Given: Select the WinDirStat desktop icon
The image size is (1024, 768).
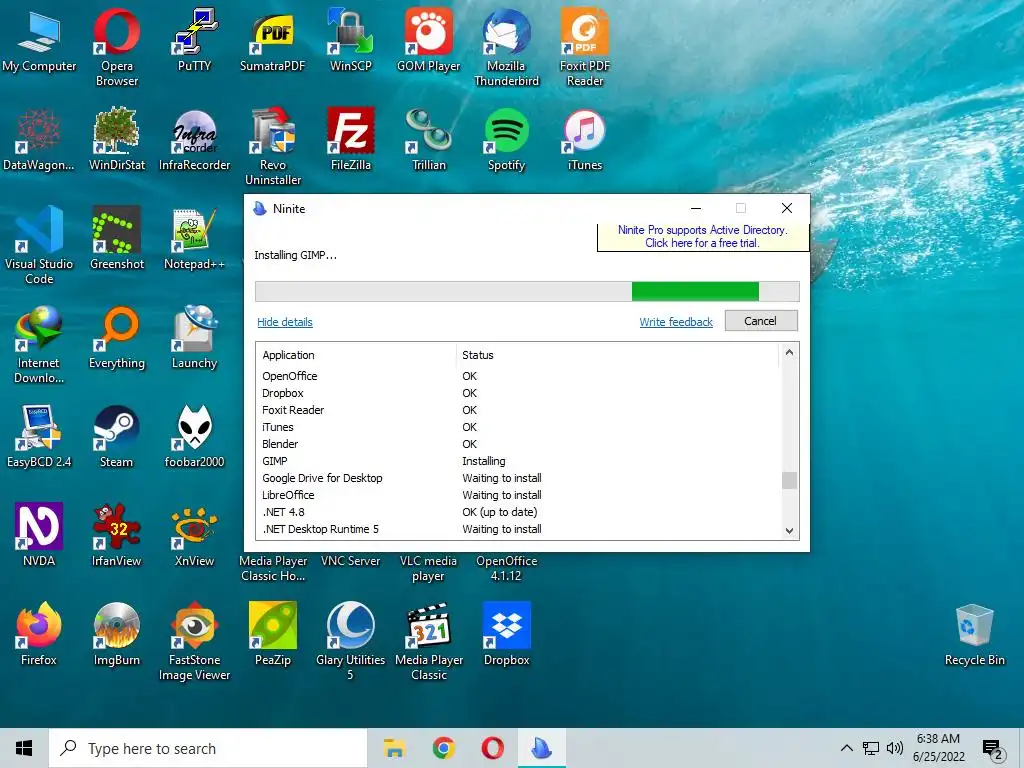Looking at the screenshot, I should click(x=116, y=140).
